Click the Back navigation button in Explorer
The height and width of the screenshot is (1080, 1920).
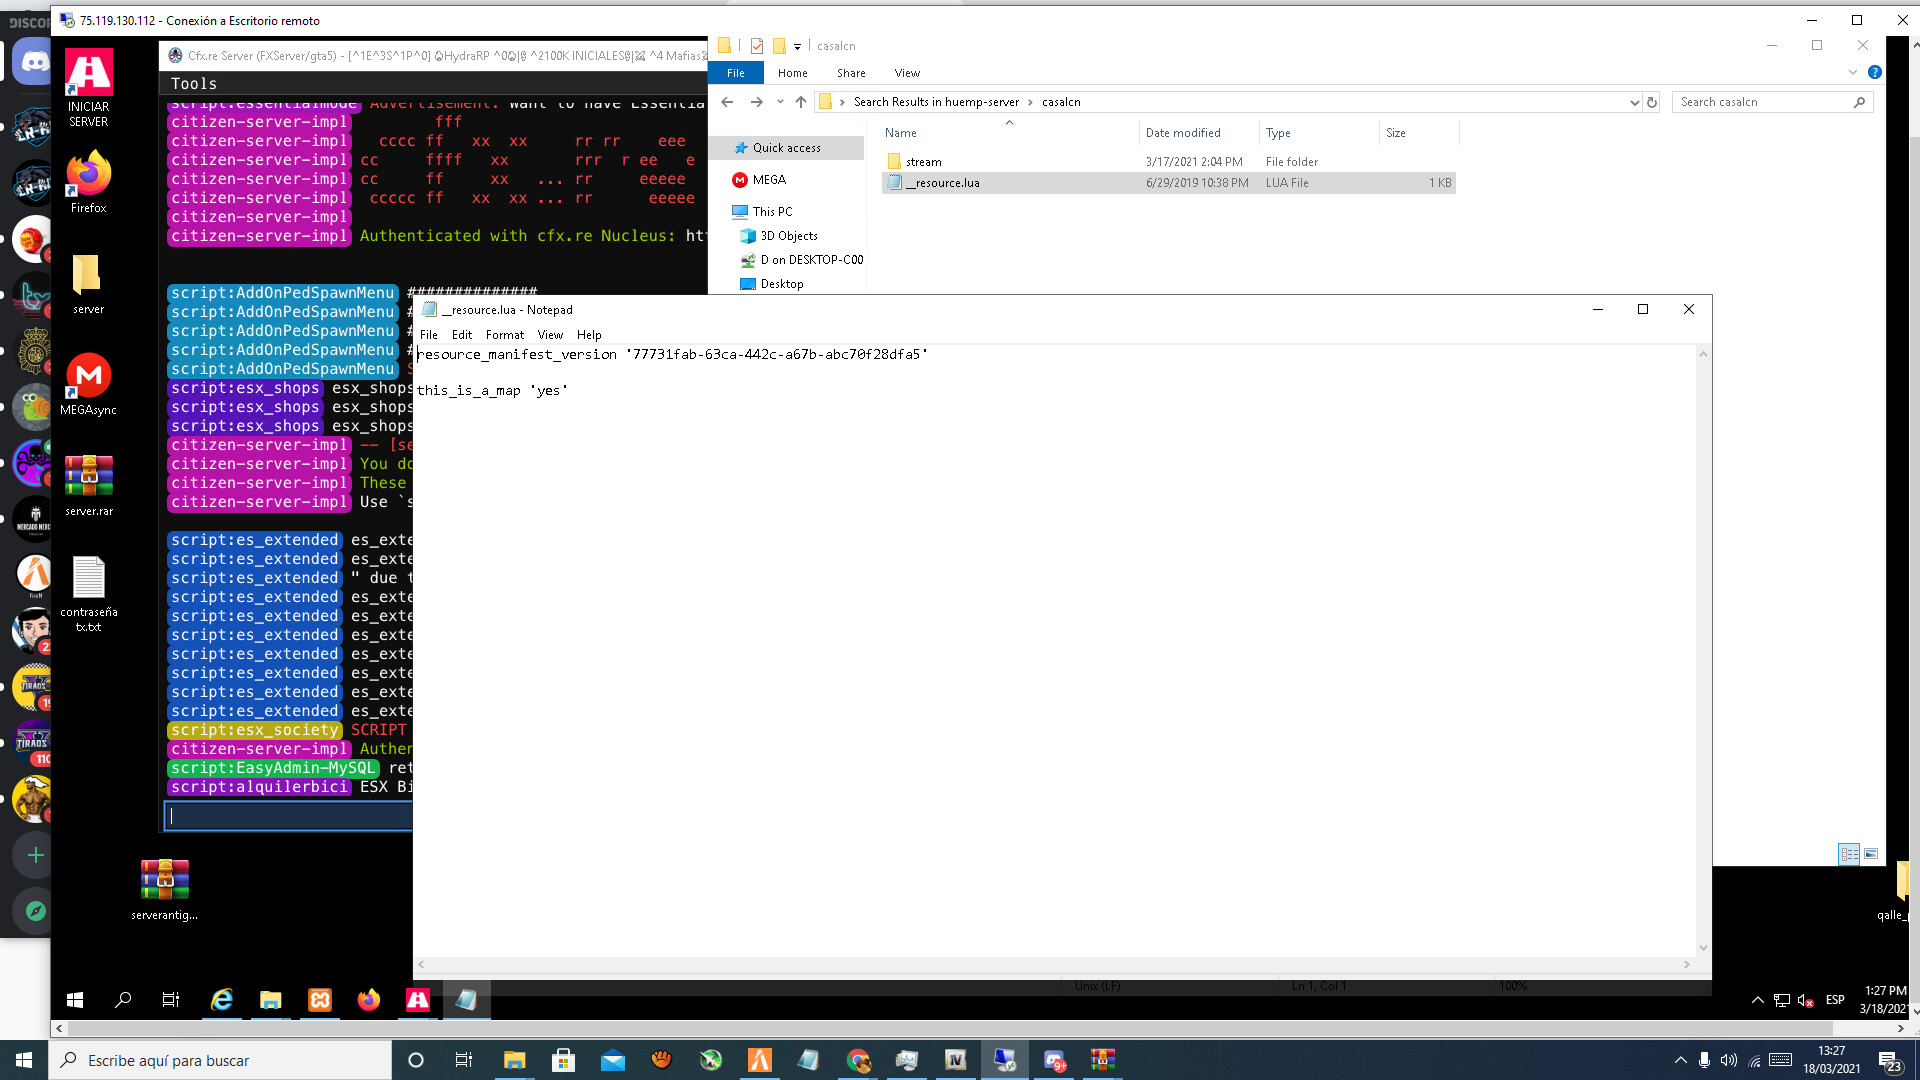726,101
